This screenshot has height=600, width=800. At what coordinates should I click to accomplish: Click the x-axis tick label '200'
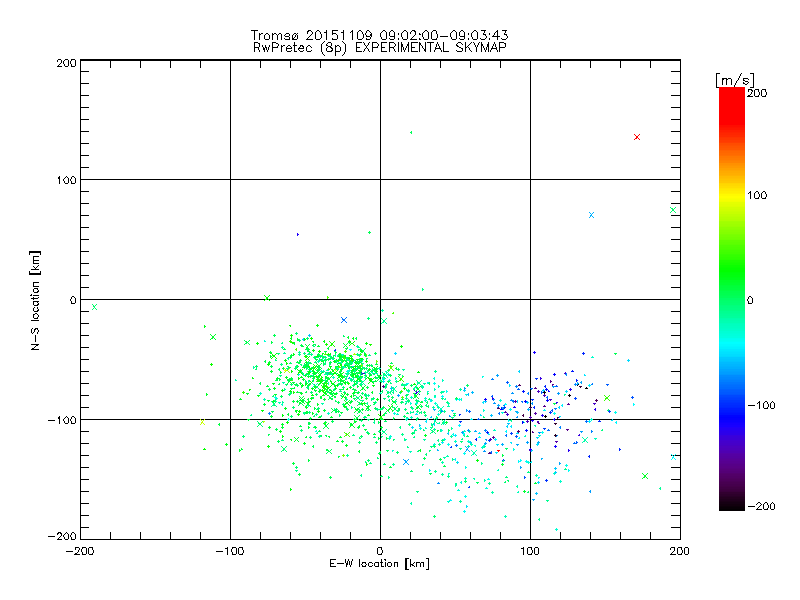click(x=680, y=551)
